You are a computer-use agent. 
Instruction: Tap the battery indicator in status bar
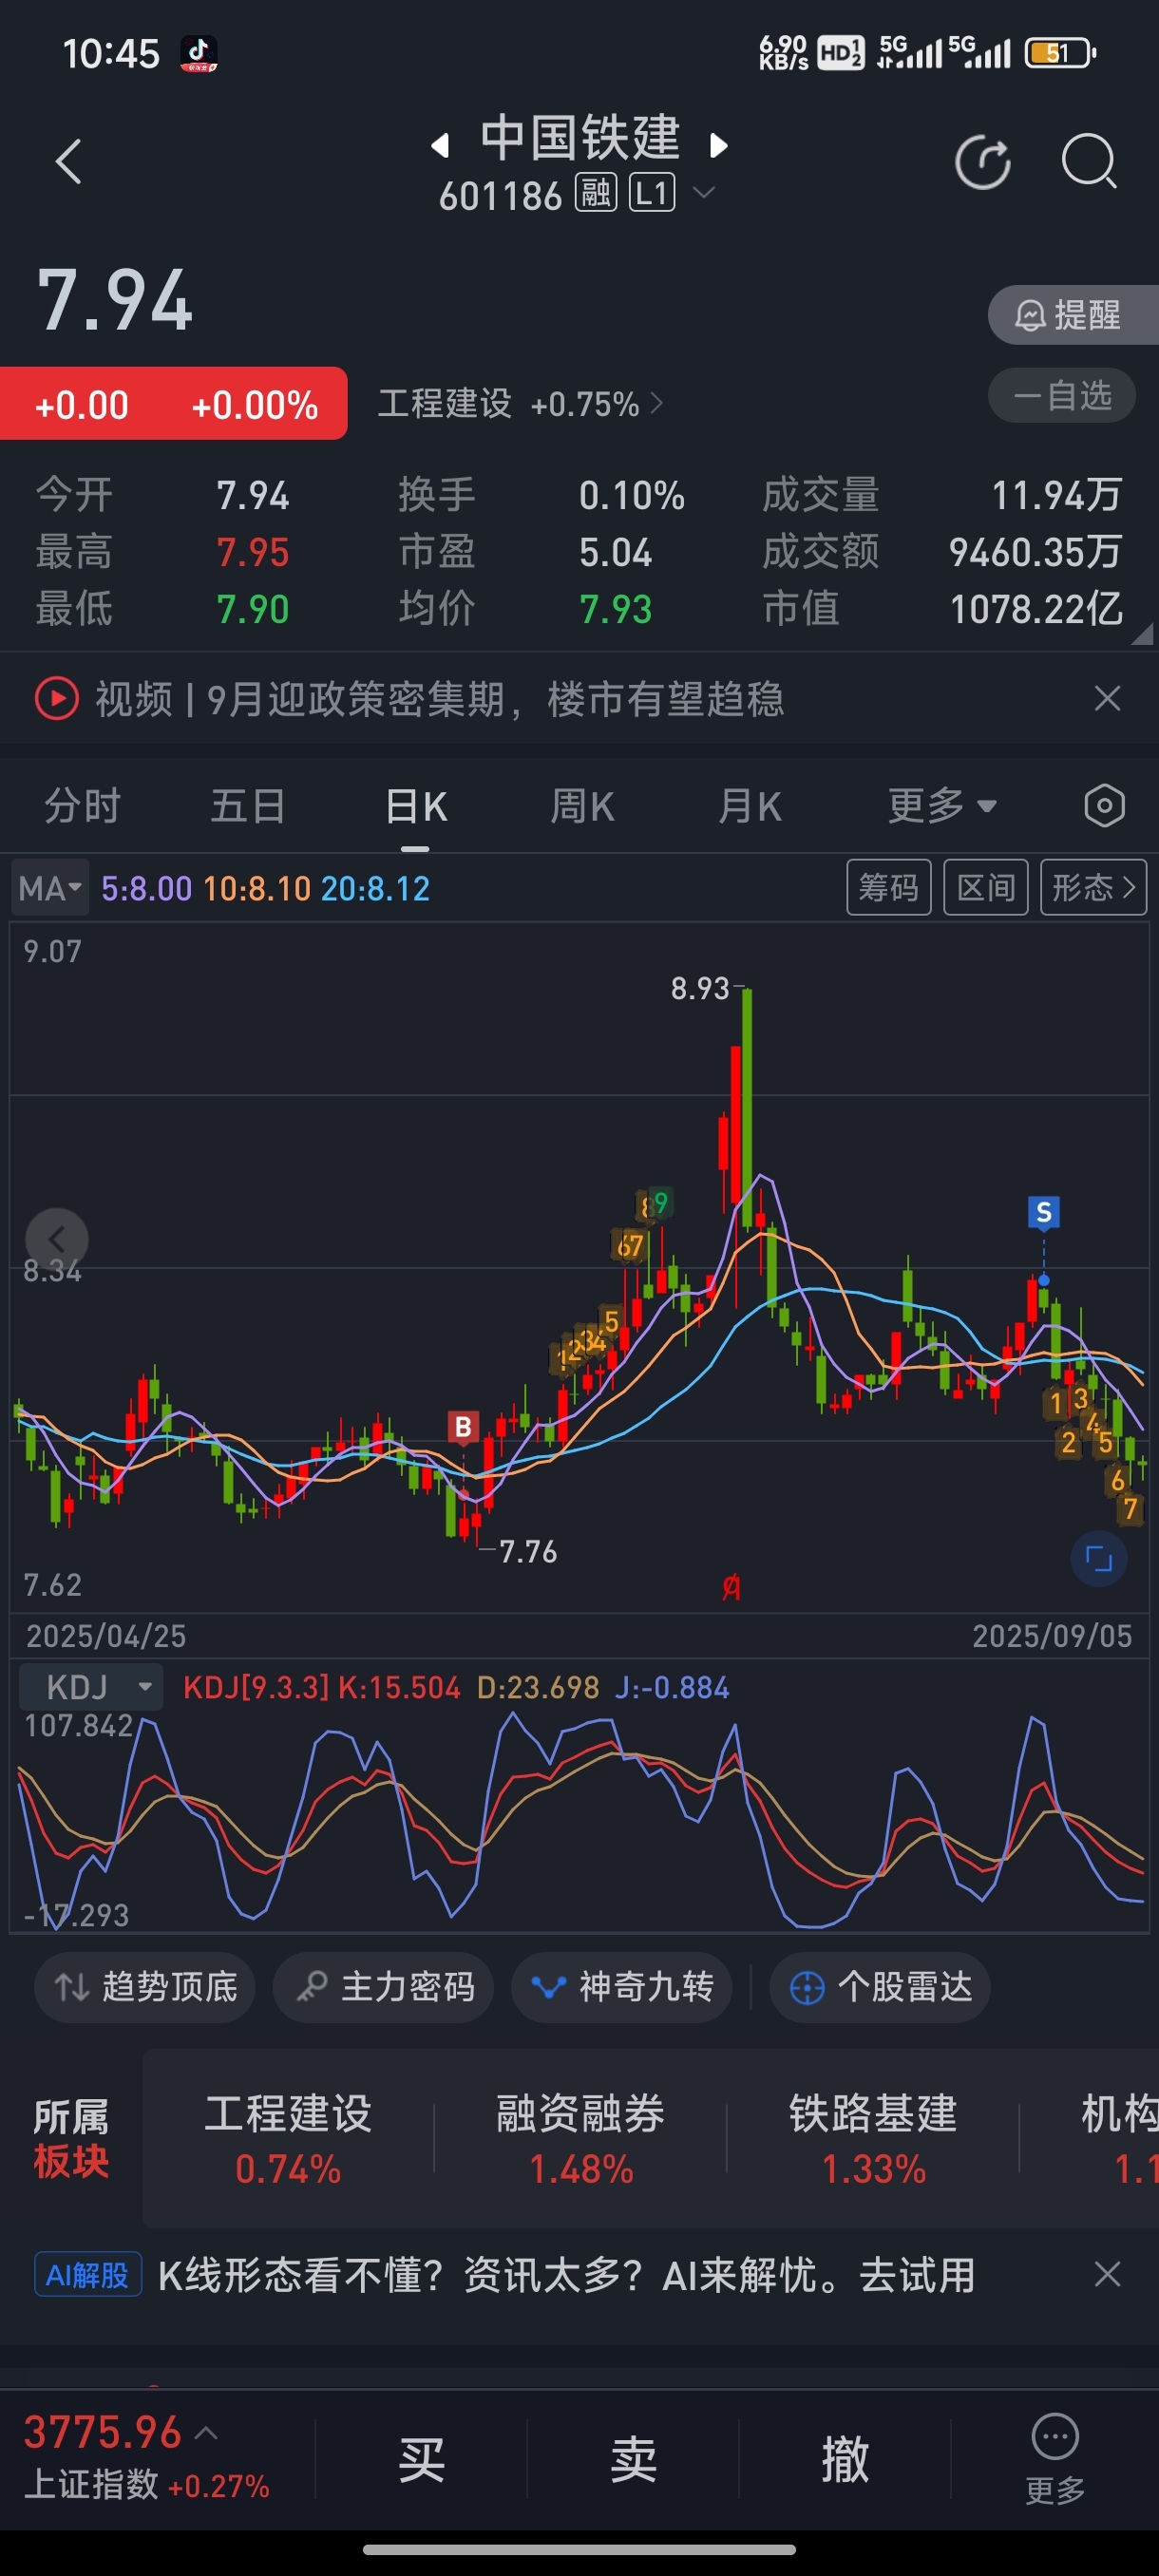[1060, 52]
